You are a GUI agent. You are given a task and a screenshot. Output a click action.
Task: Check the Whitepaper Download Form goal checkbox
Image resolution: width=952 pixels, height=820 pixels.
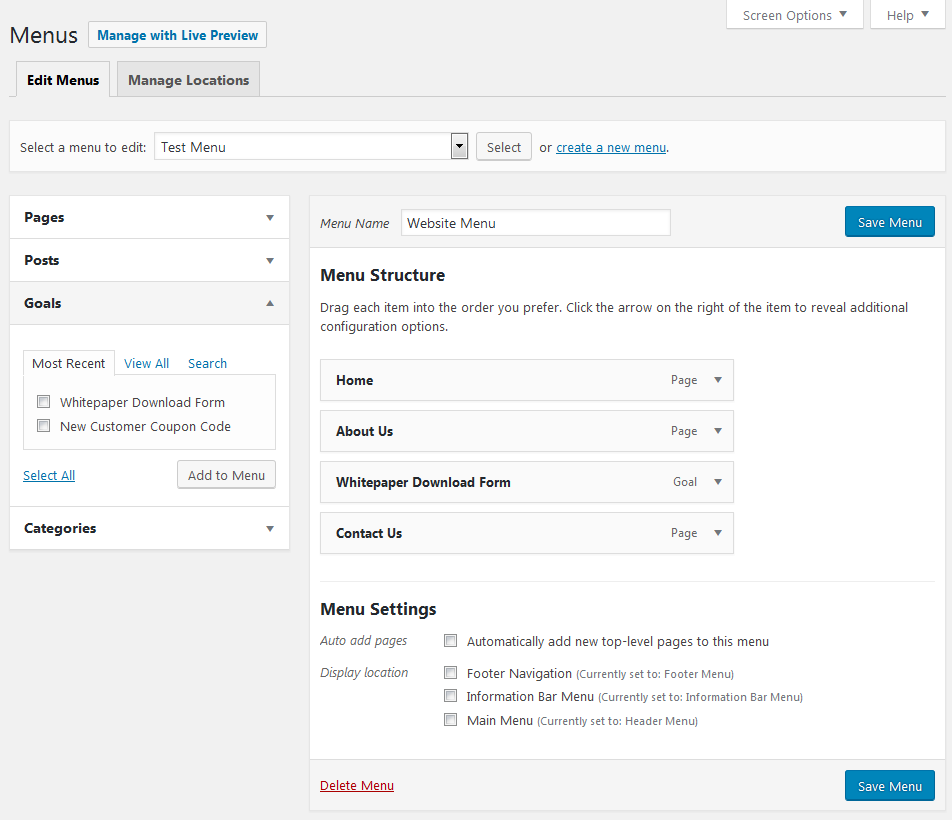point(44,402)
